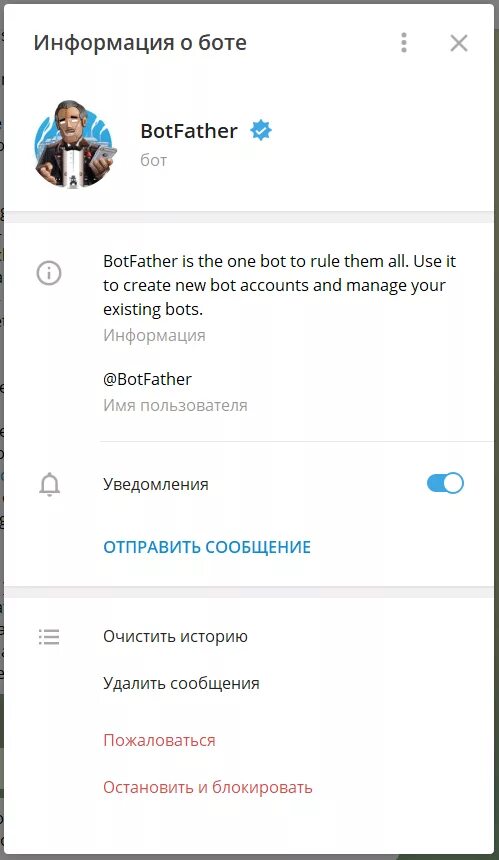Open the three-dot options menu

pyautogui.click(x=404, y=43)
